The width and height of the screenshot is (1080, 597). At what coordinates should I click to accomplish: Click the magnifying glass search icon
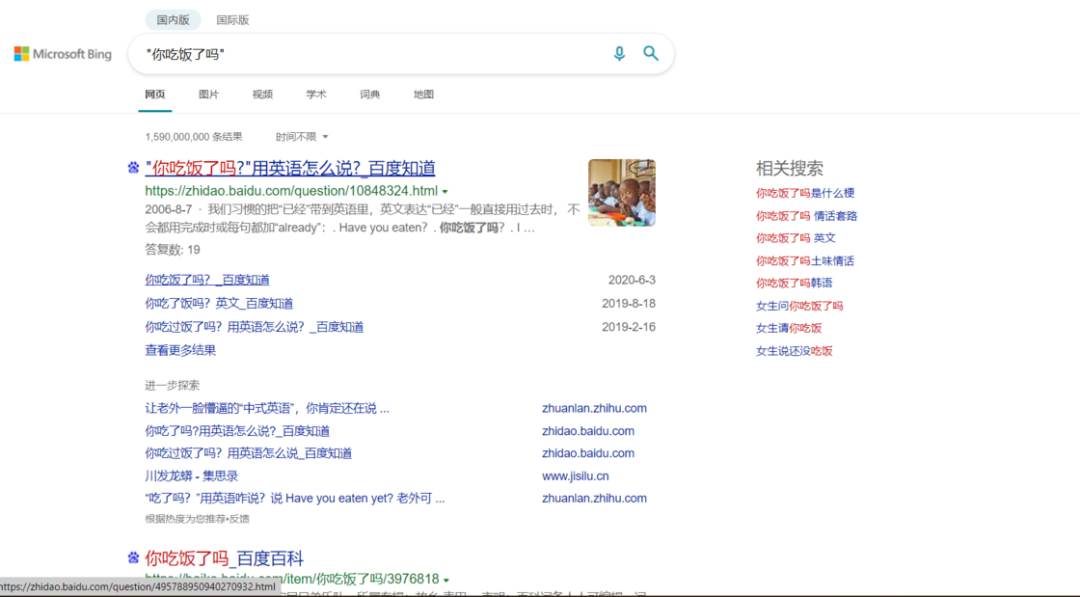pyautogui.click(x=650, y=54)
